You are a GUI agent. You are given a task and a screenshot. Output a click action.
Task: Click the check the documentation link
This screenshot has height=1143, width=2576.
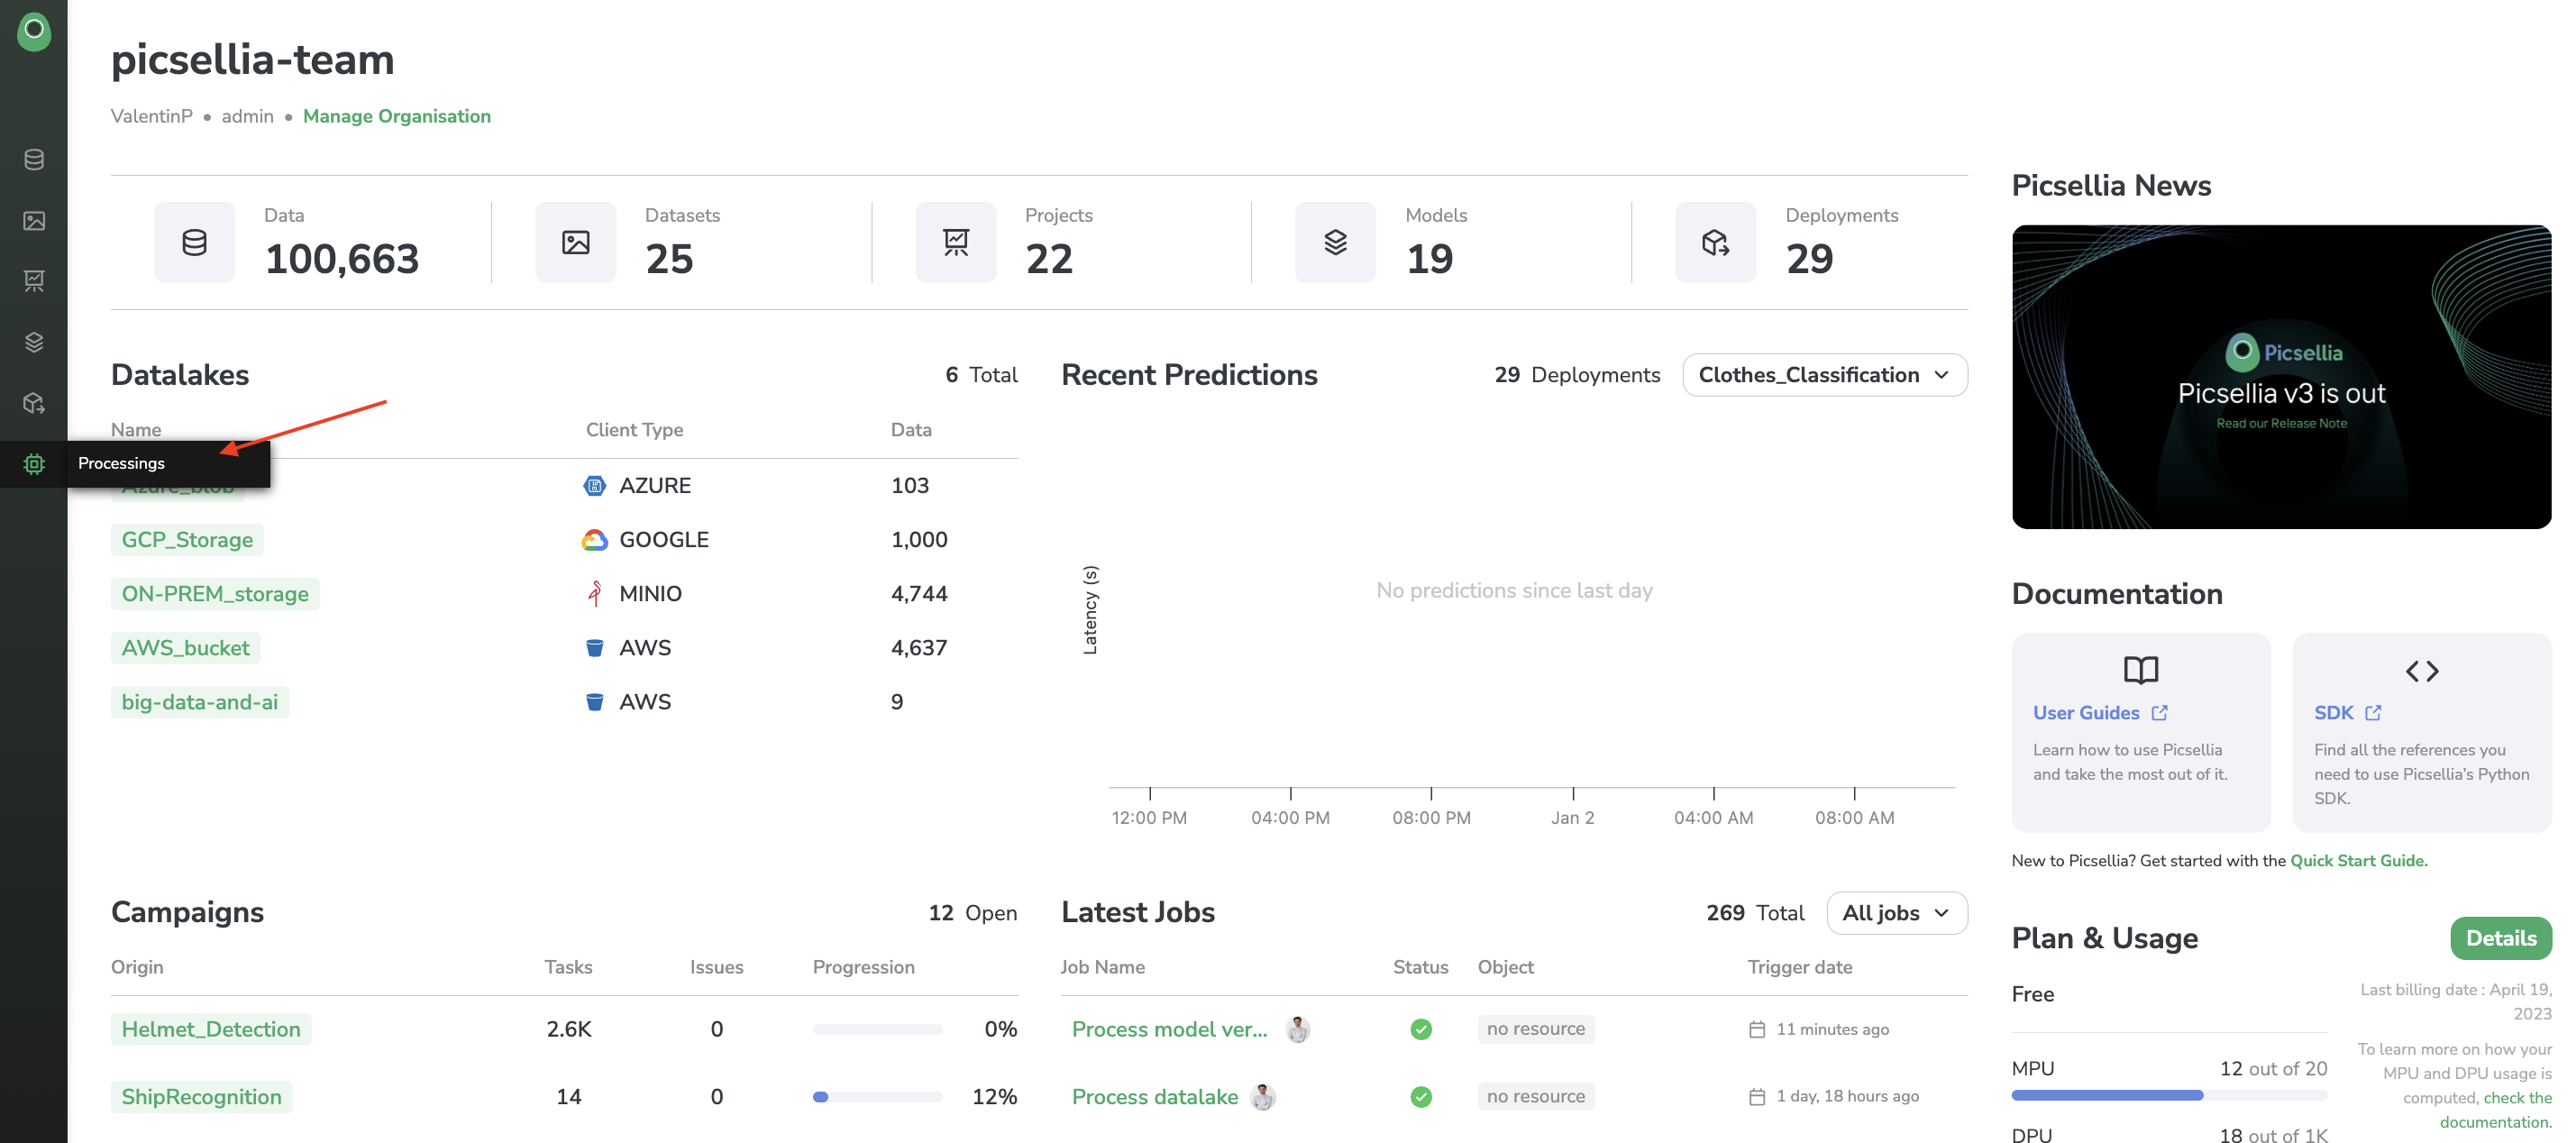point(2498,1110)
